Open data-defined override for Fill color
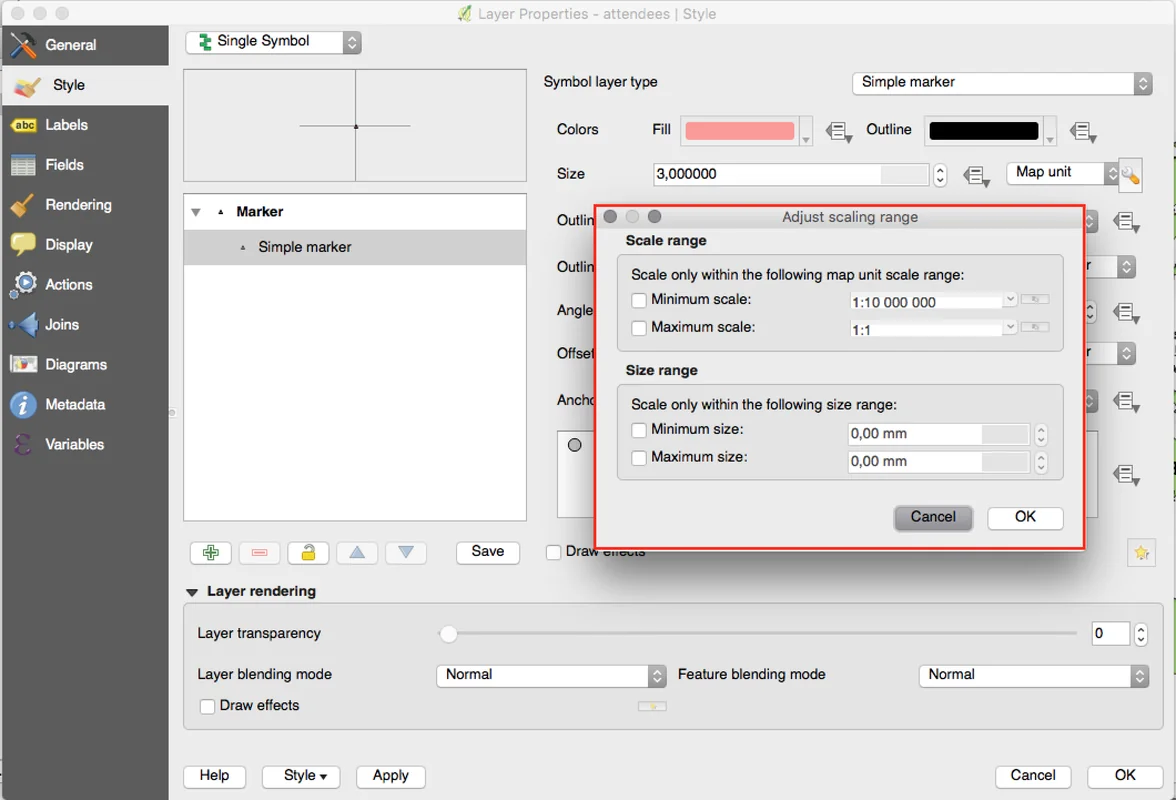This screenshot has height=800, width=1176. pos(838,131)
